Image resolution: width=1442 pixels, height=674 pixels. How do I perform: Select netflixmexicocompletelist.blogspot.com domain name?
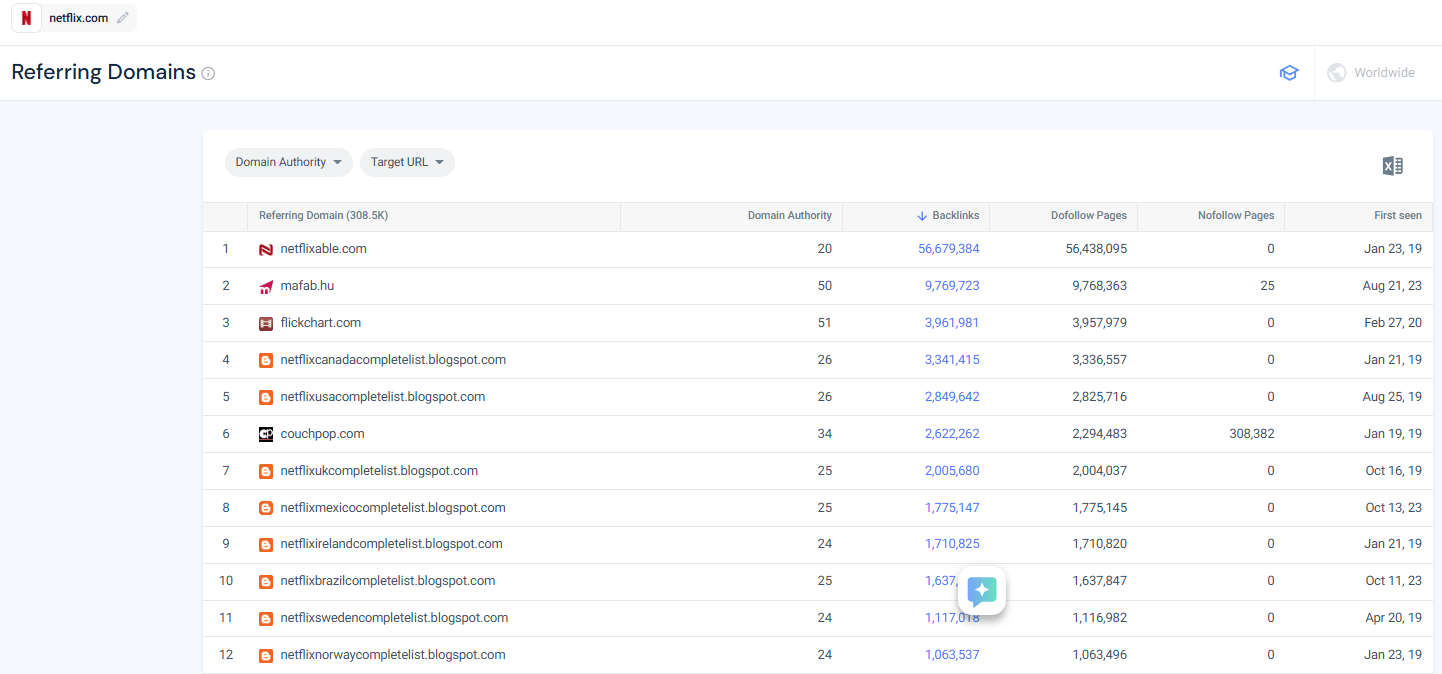393,508
